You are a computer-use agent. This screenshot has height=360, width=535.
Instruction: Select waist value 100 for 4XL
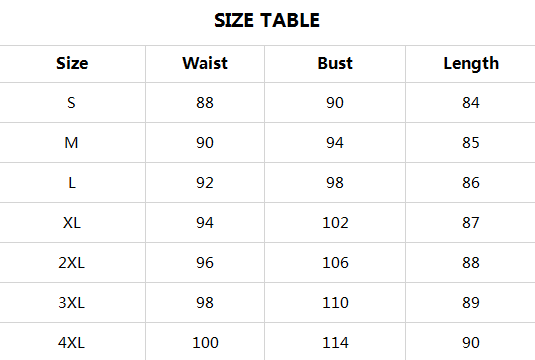205,343
